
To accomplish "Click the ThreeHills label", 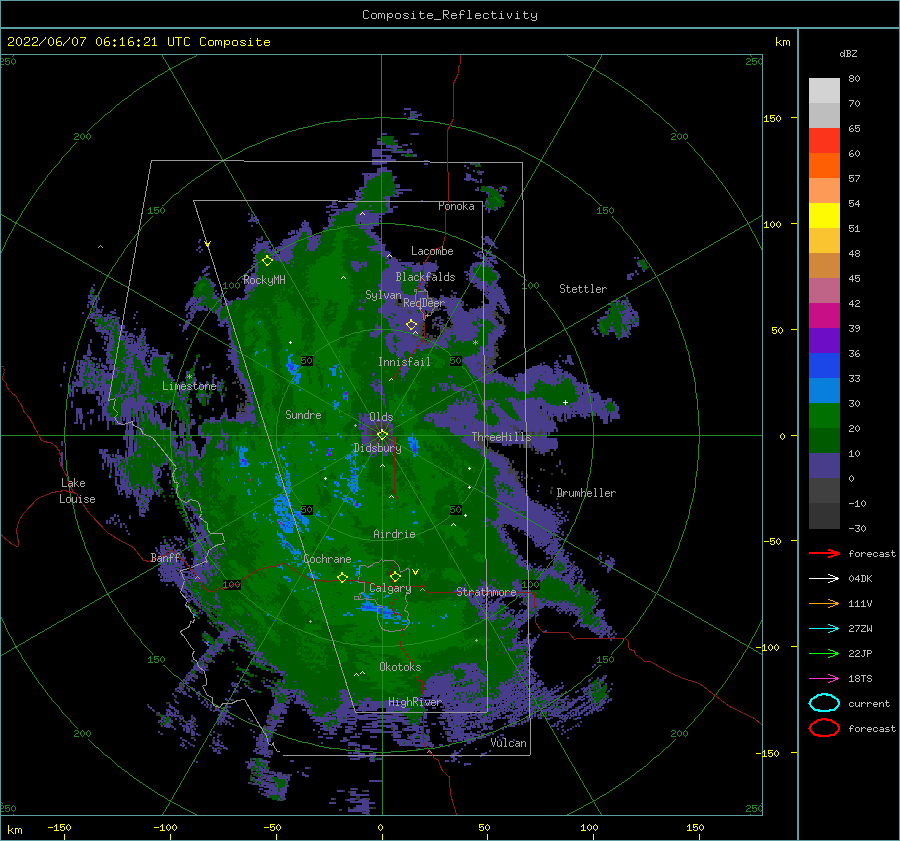I will 502,437.
